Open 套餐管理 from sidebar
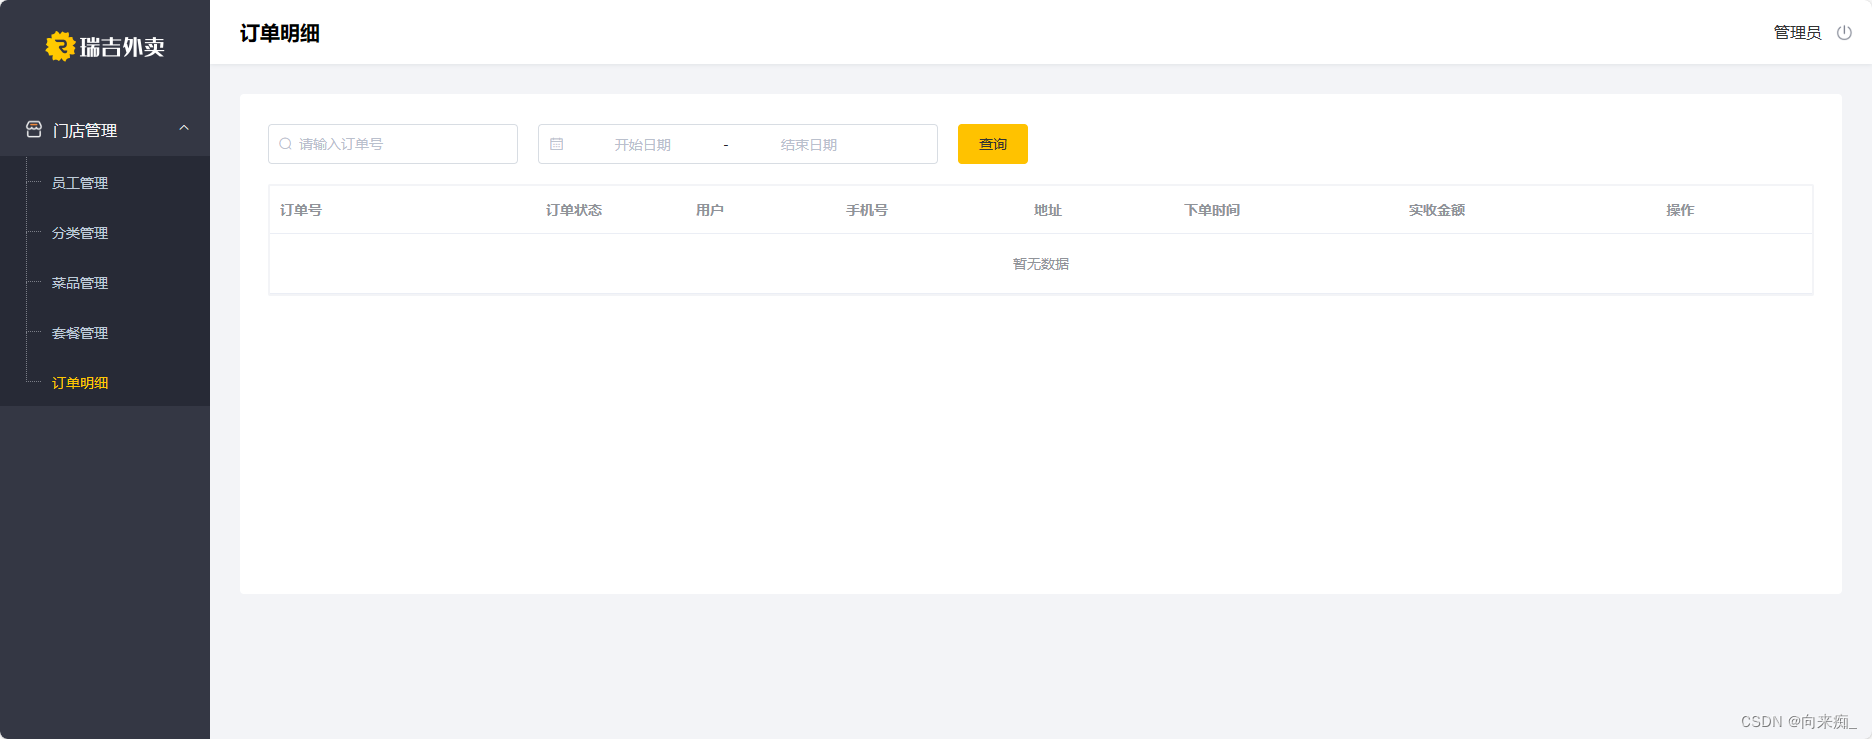 coord(80,333)
